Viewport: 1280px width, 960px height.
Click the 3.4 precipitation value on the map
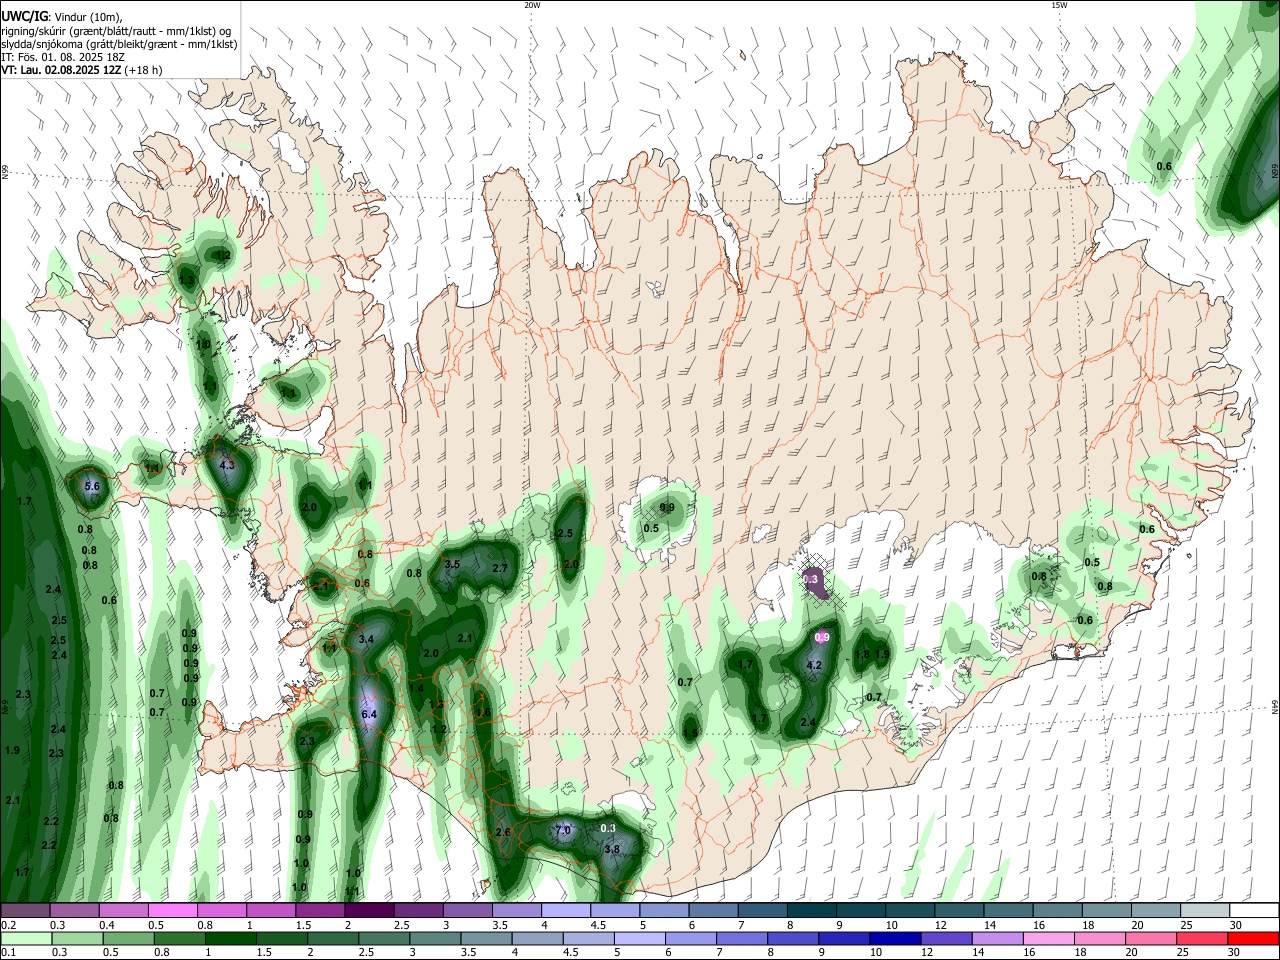tap(366, 639)
